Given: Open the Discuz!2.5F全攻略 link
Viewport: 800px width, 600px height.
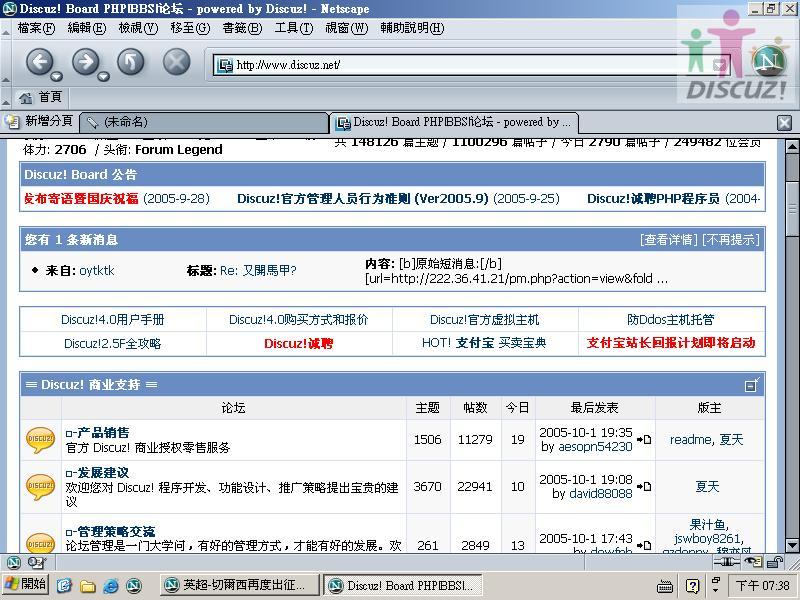Looking at the screenshot, I should [113, 343].
